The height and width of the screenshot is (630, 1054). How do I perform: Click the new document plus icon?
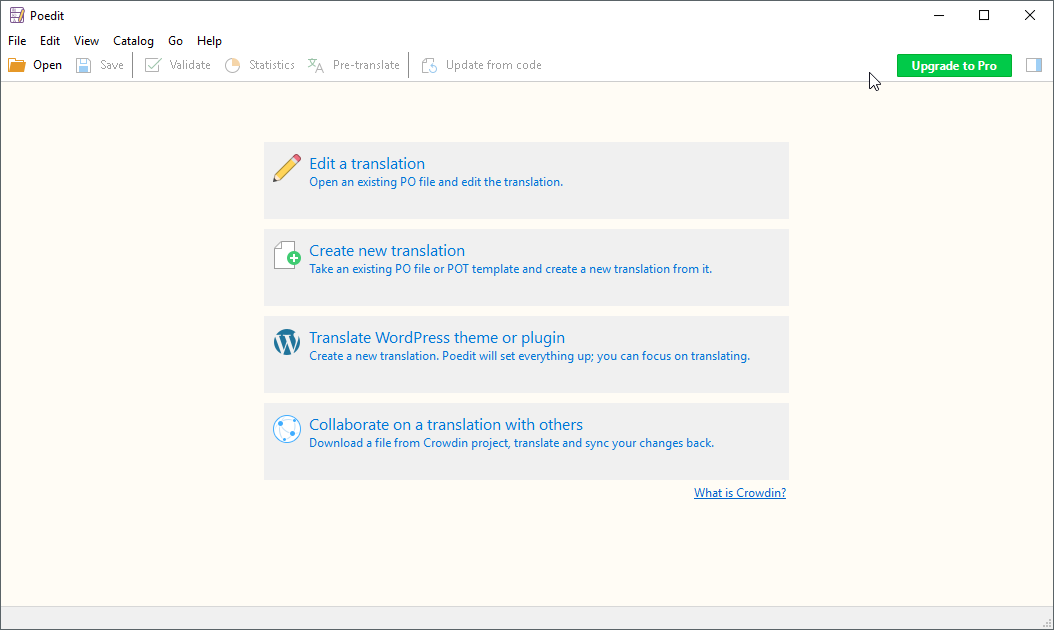click(287, 255)
